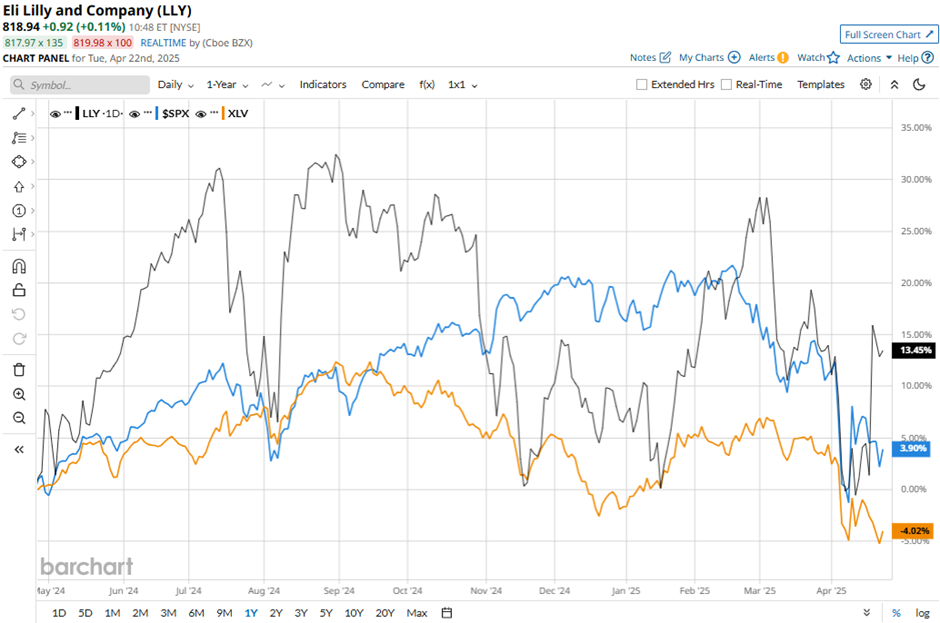Viewport: 940px width, 623px height.
Task: Open Help question mark
Action: point(927,58)
